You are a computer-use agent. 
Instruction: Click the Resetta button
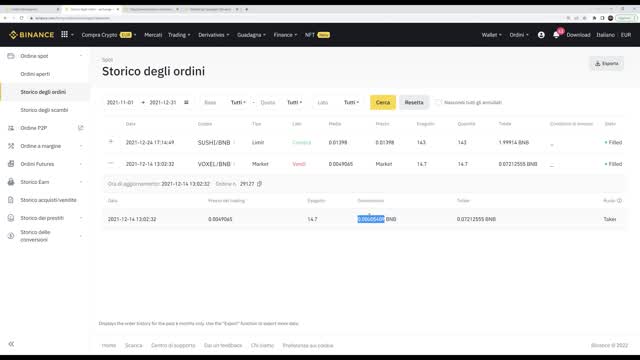[x=414, y=102]
